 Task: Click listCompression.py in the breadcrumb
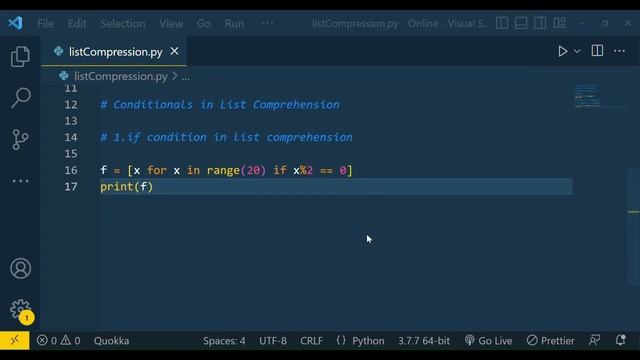point(120,76)
